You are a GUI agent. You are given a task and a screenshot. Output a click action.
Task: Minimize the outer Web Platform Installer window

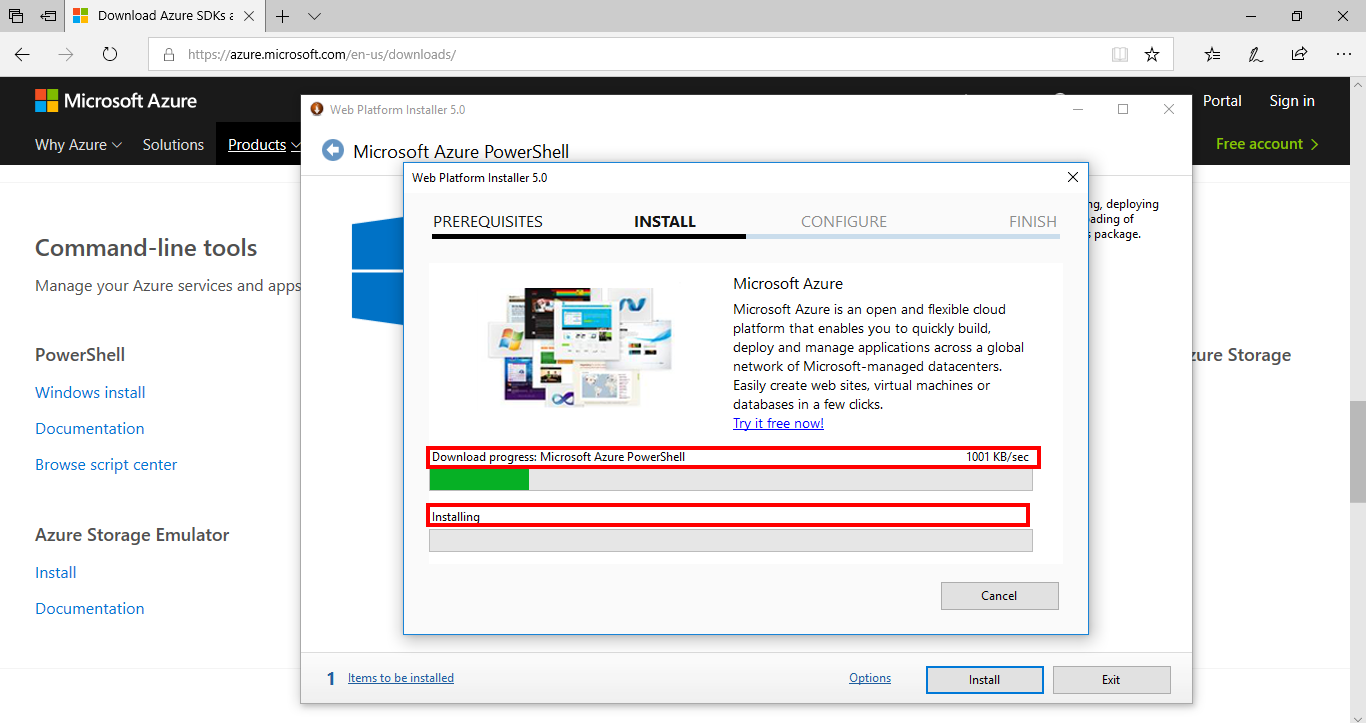[x=1077, y=109]
